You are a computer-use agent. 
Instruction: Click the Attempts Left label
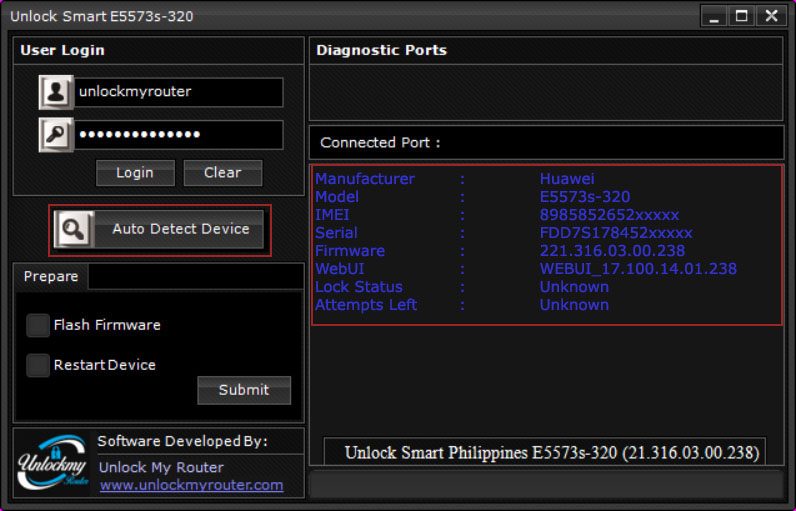pos(366,305)
